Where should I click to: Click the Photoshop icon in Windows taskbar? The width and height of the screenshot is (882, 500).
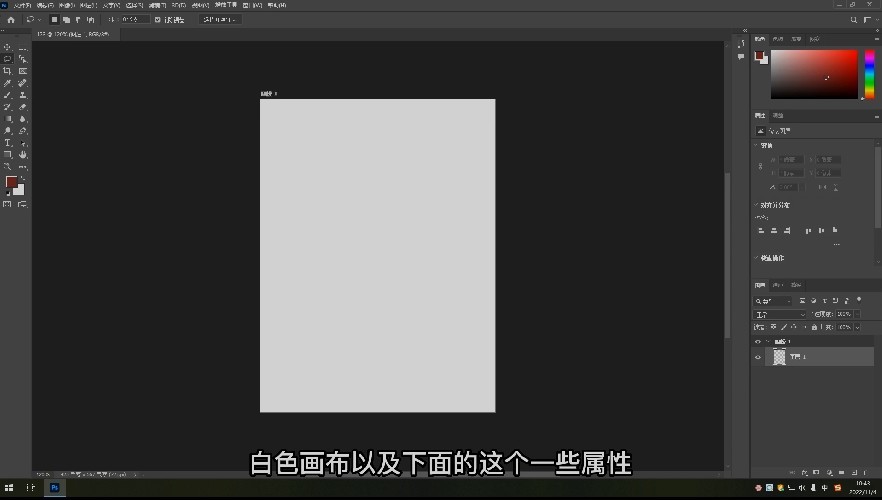point(55,488)
